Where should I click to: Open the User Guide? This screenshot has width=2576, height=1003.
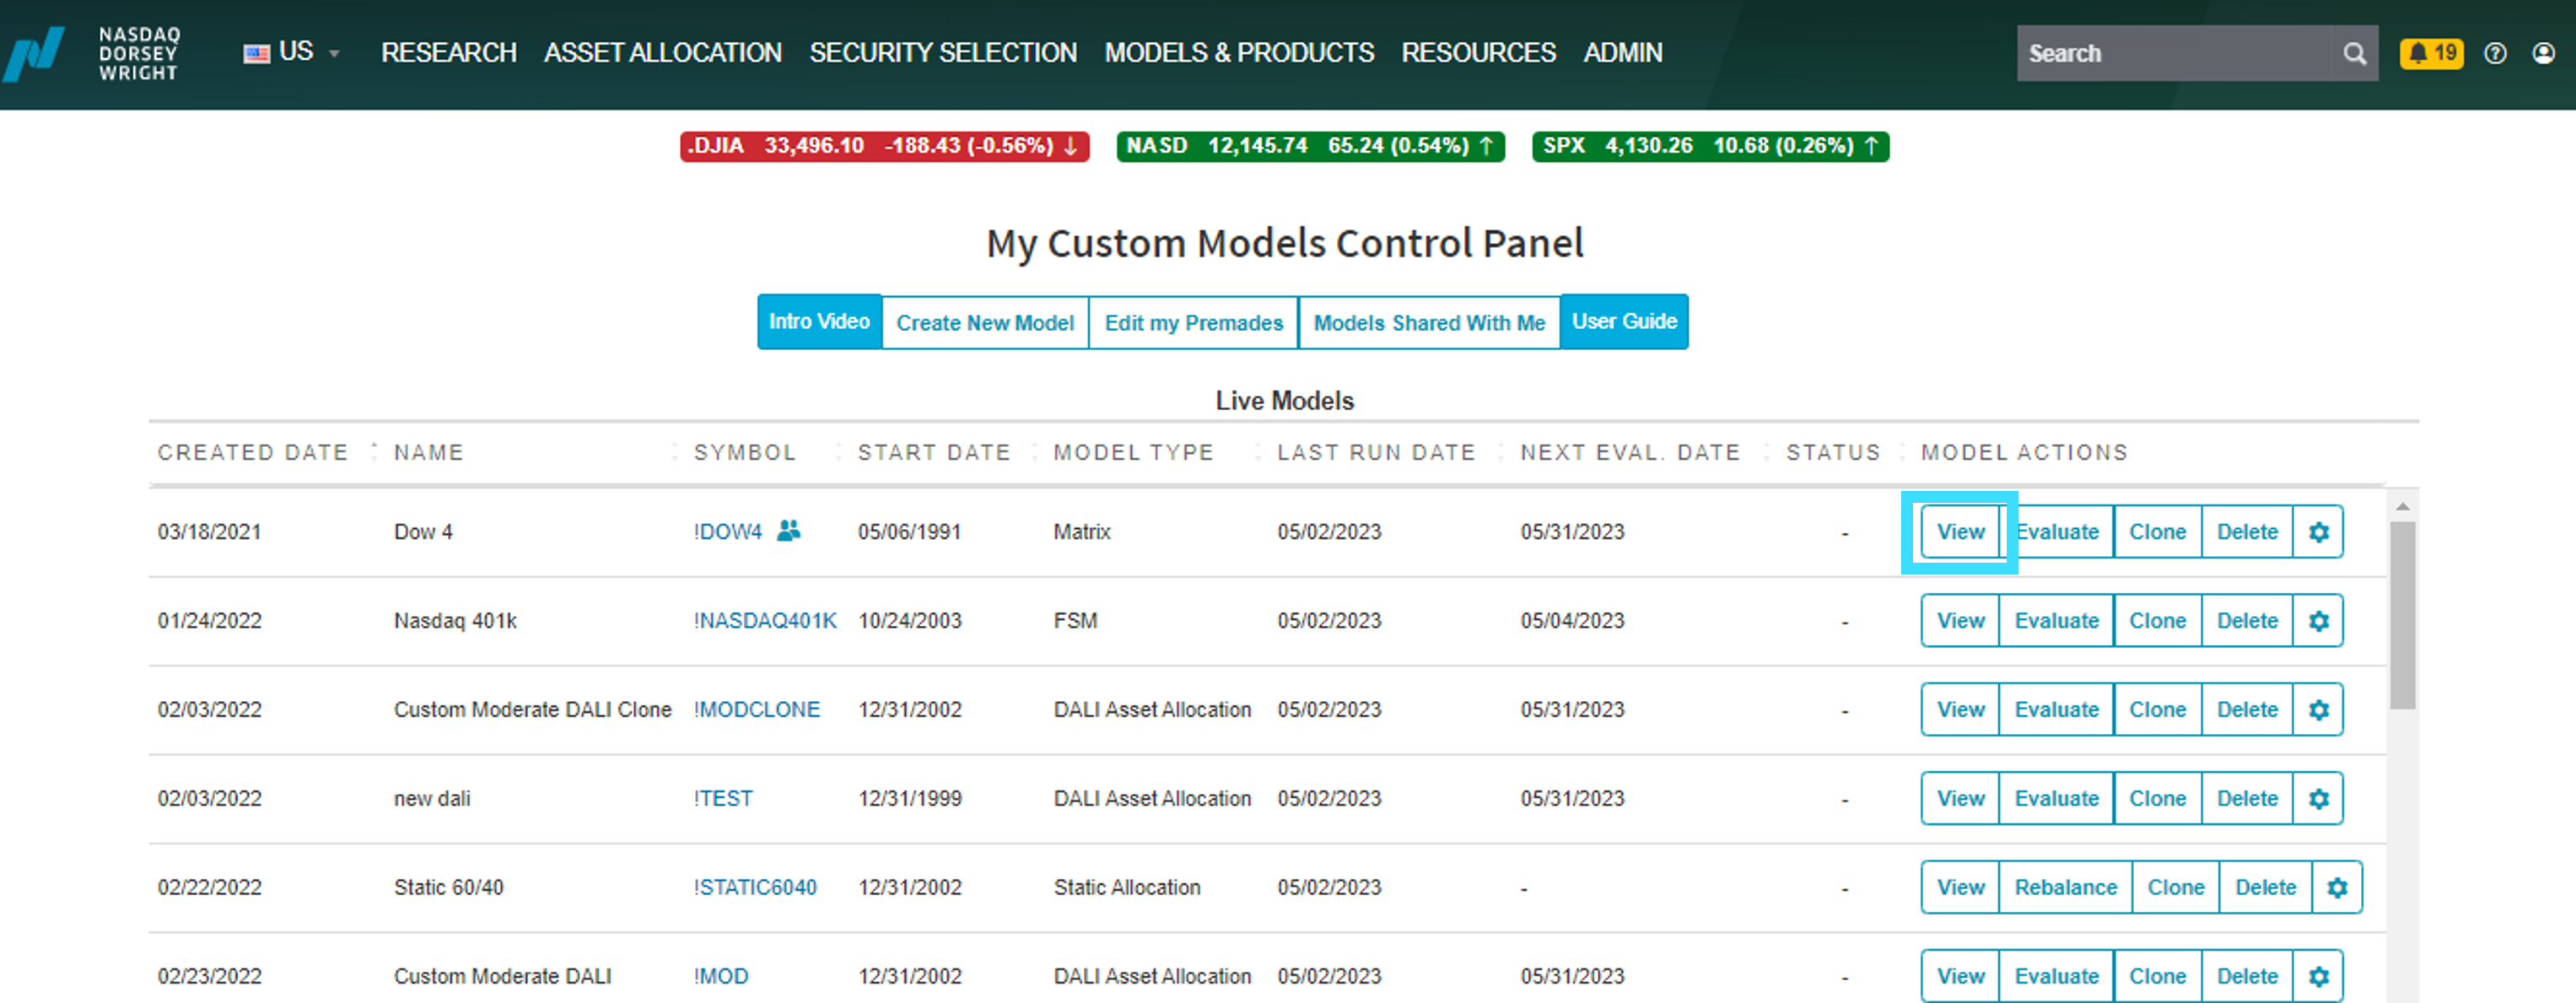click(x=1624, y=322)
